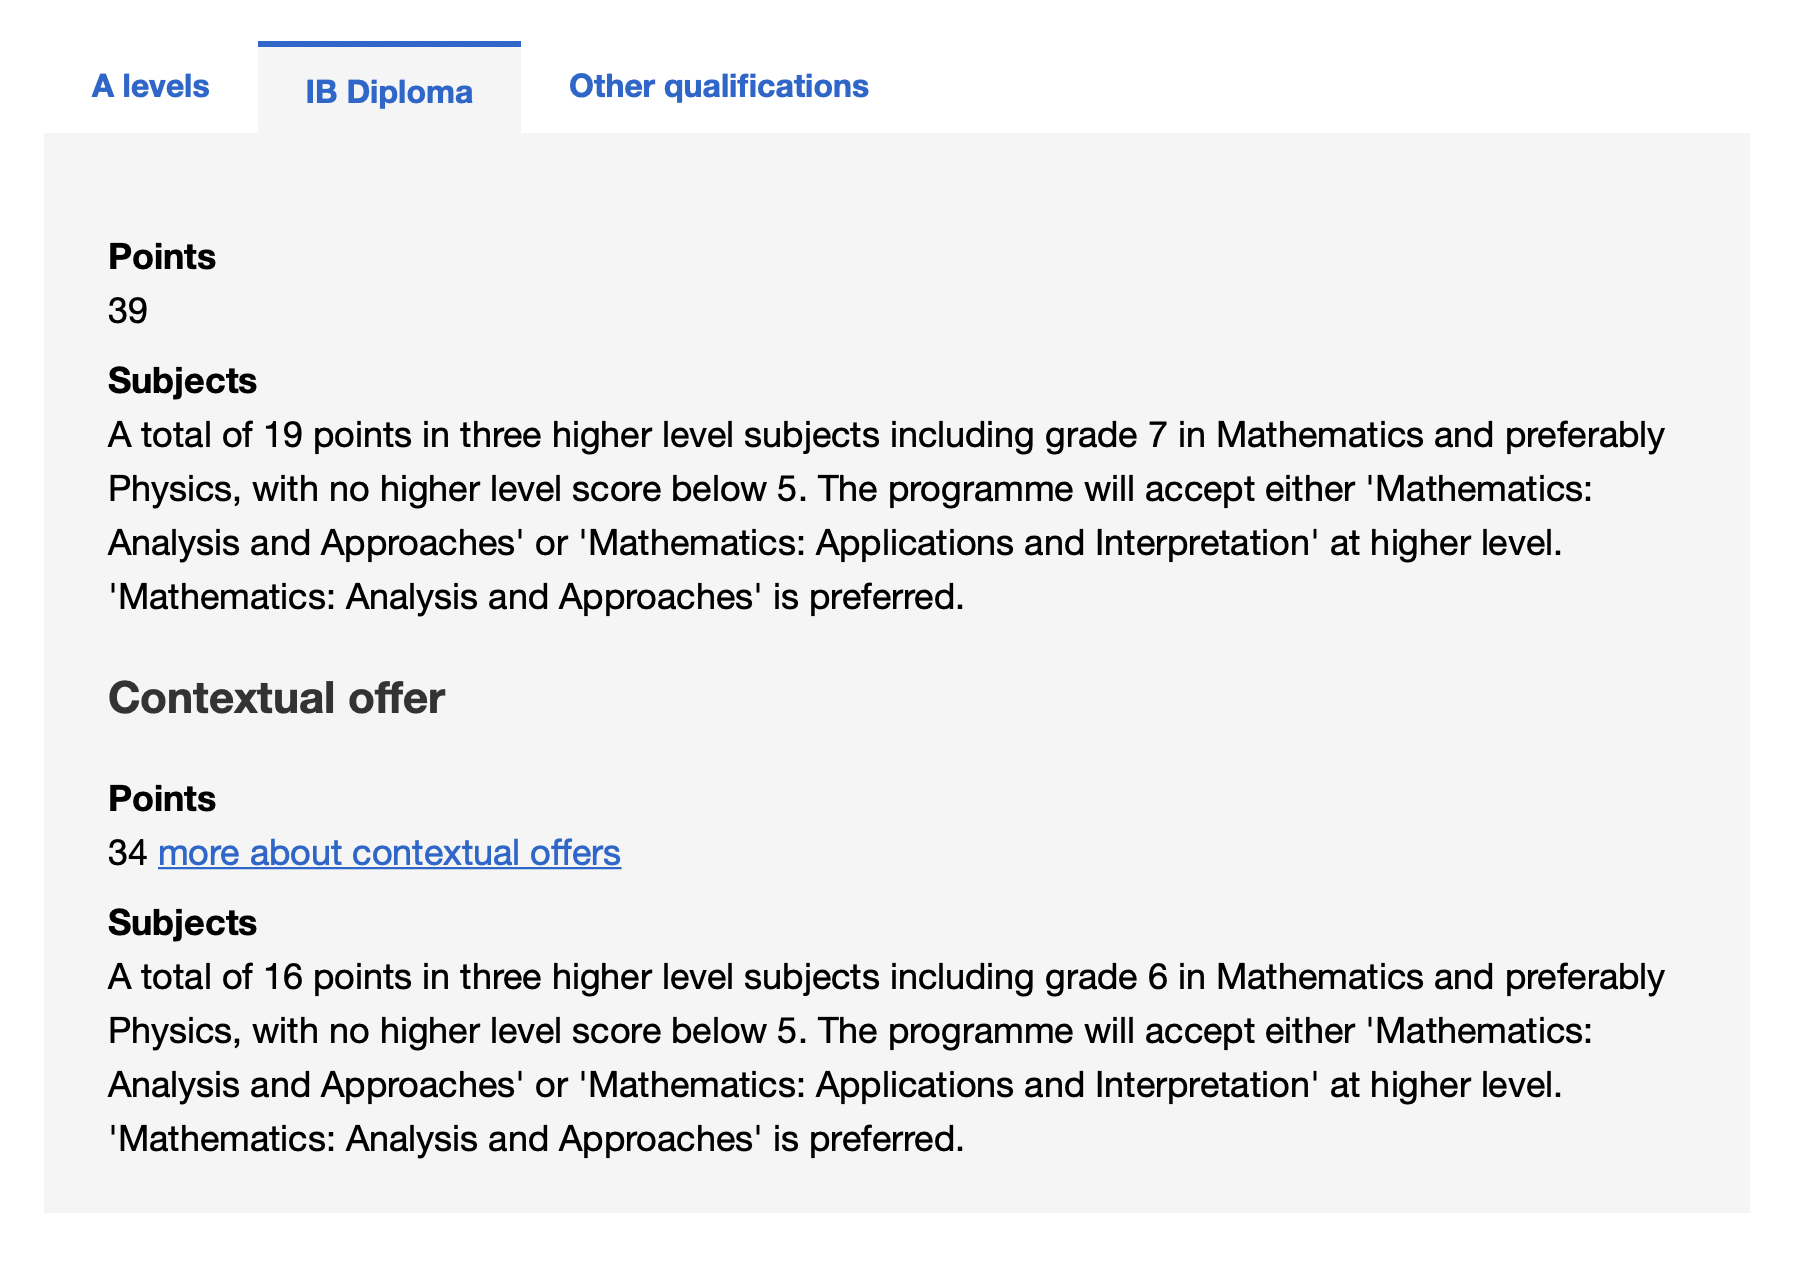Click the contextual points value 34
The width and height of the screenshot is (1798, 1262).
(x=128, y=852)
